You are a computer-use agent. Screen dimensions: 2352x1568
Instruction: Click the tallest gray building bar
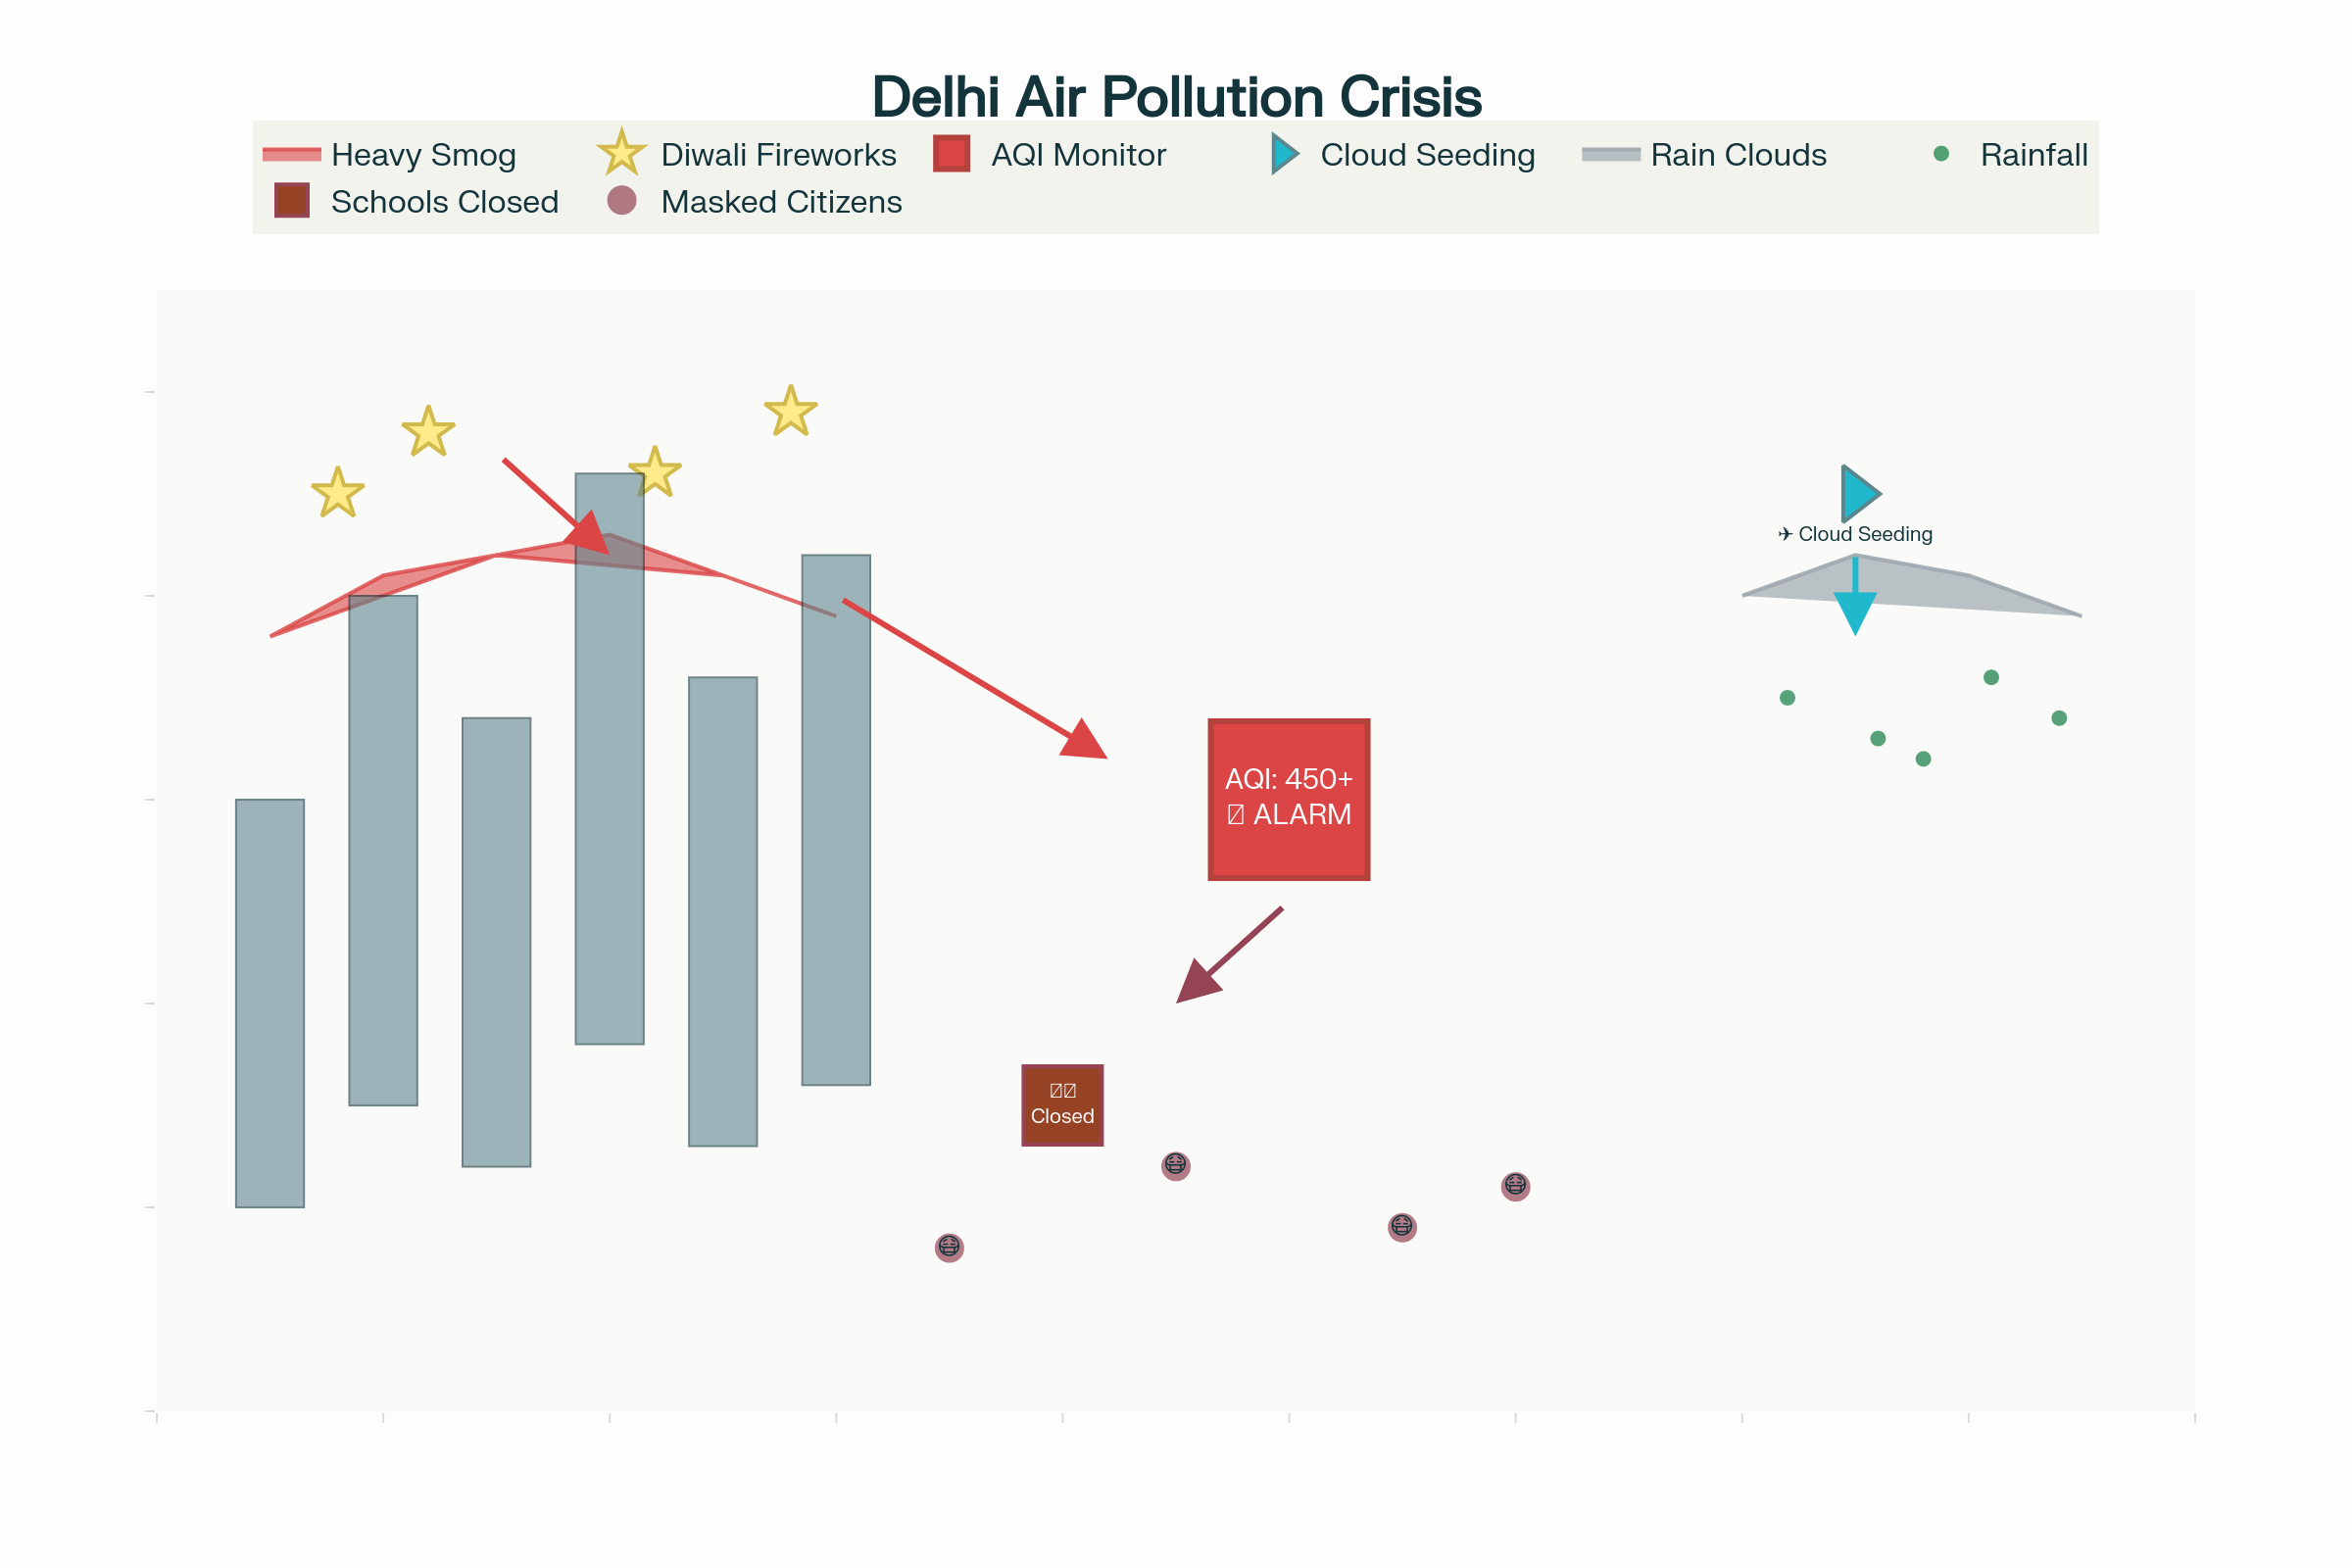609,800
